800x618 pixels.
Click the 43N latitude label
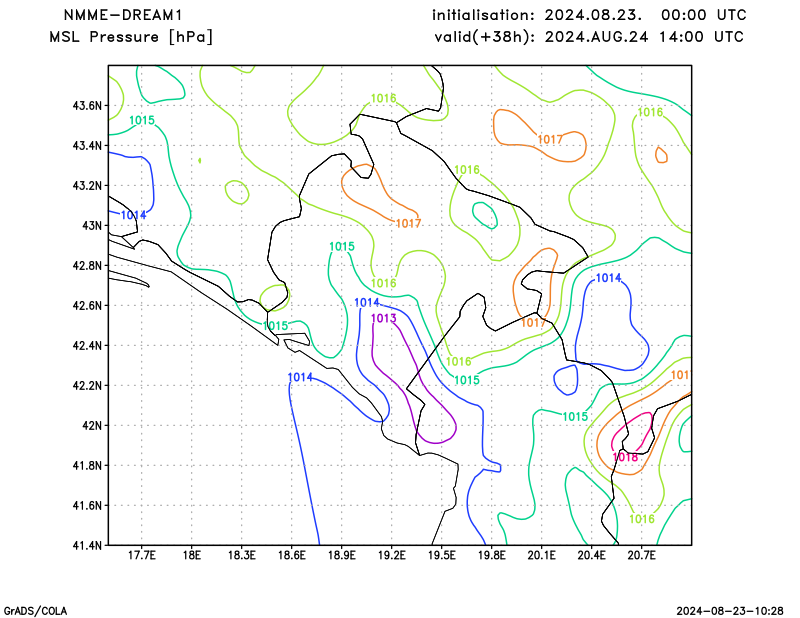pyautogui.click(x=92, y=226)
